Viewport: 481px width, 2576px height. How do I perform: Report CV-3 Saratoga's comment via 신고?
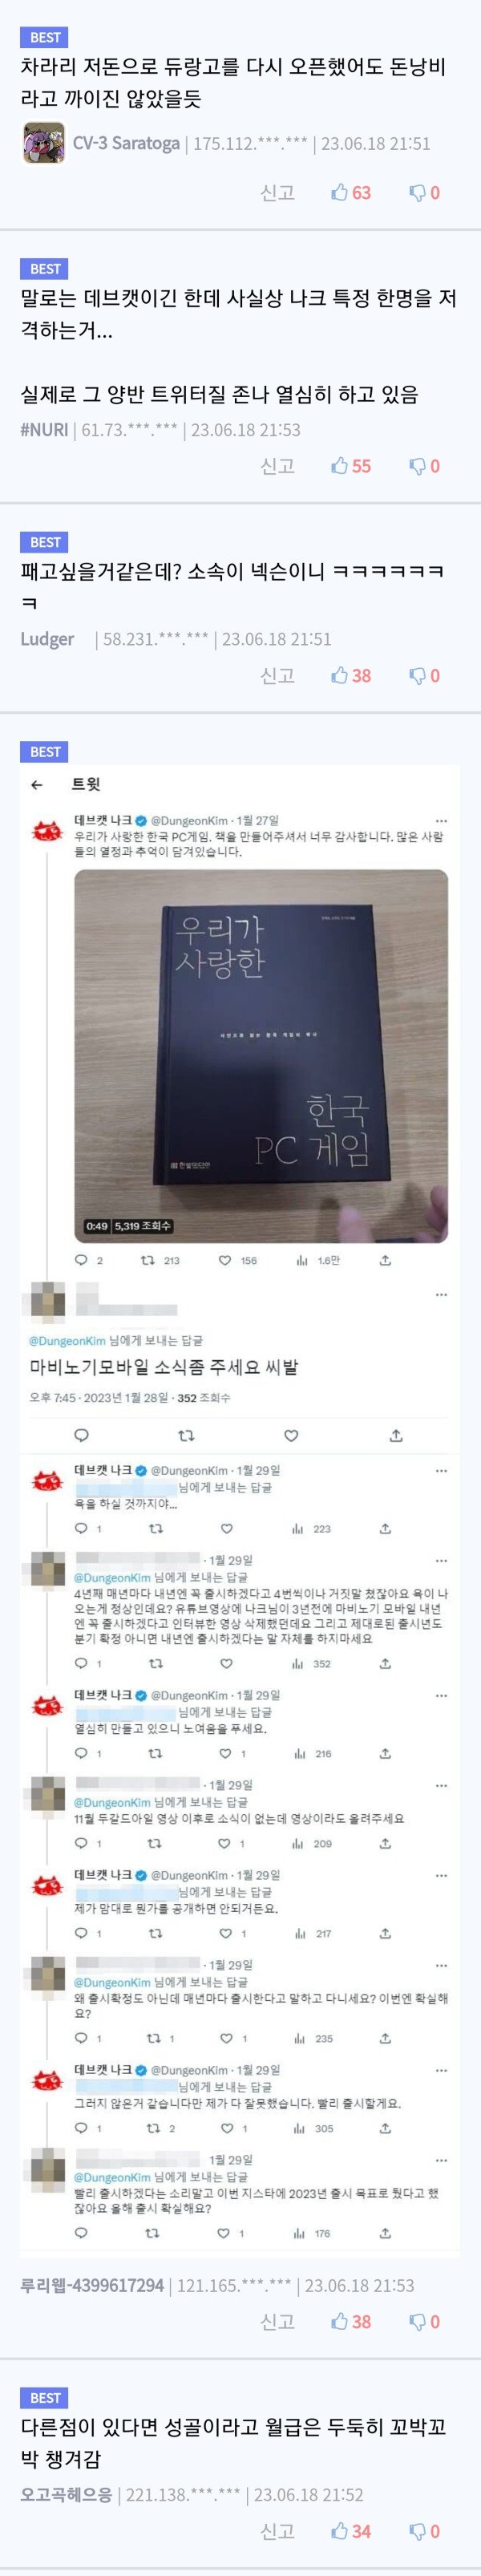[277, 192]
